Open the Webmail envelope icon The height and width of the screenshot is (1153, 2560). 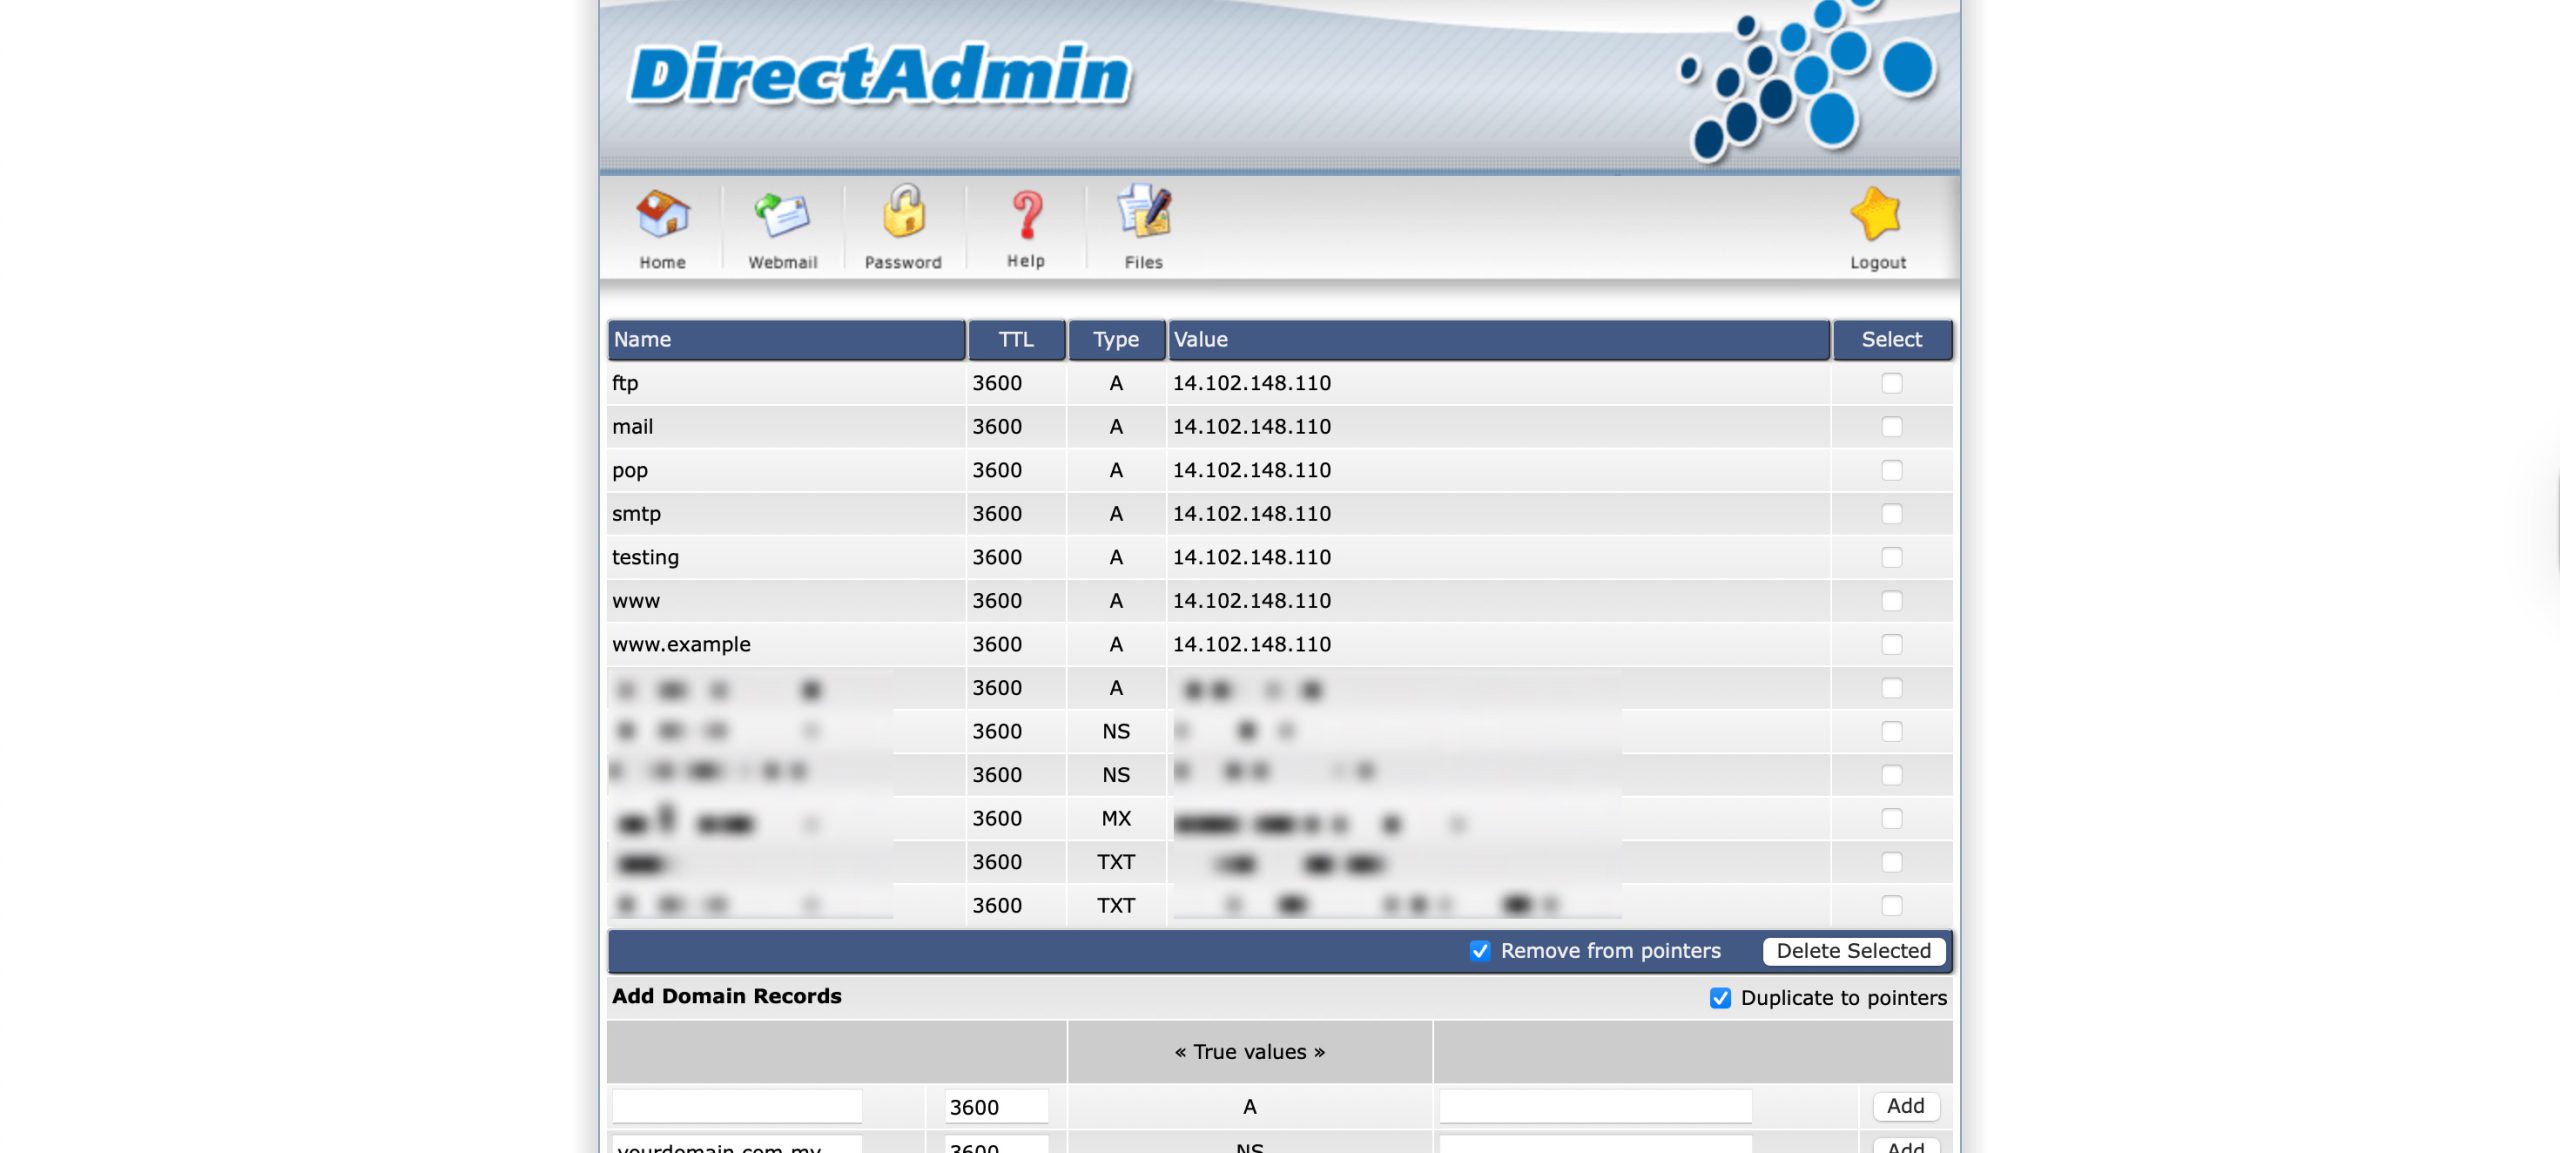(x=782, y=214)
